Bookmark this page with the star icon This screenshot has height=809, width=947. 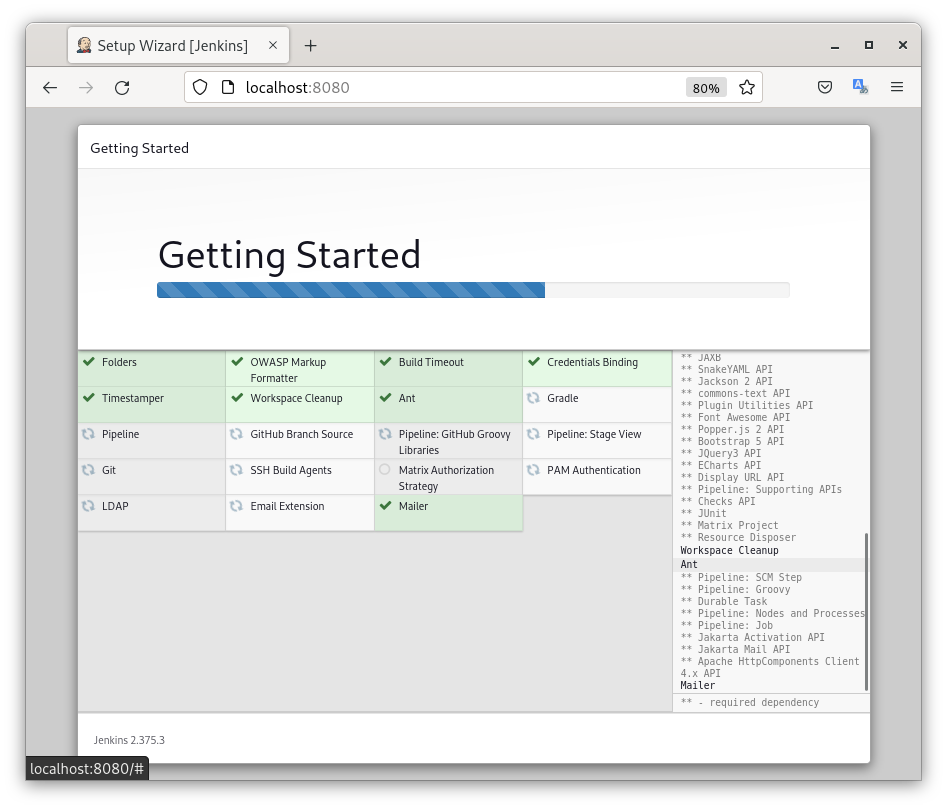(x=746, y=88)
